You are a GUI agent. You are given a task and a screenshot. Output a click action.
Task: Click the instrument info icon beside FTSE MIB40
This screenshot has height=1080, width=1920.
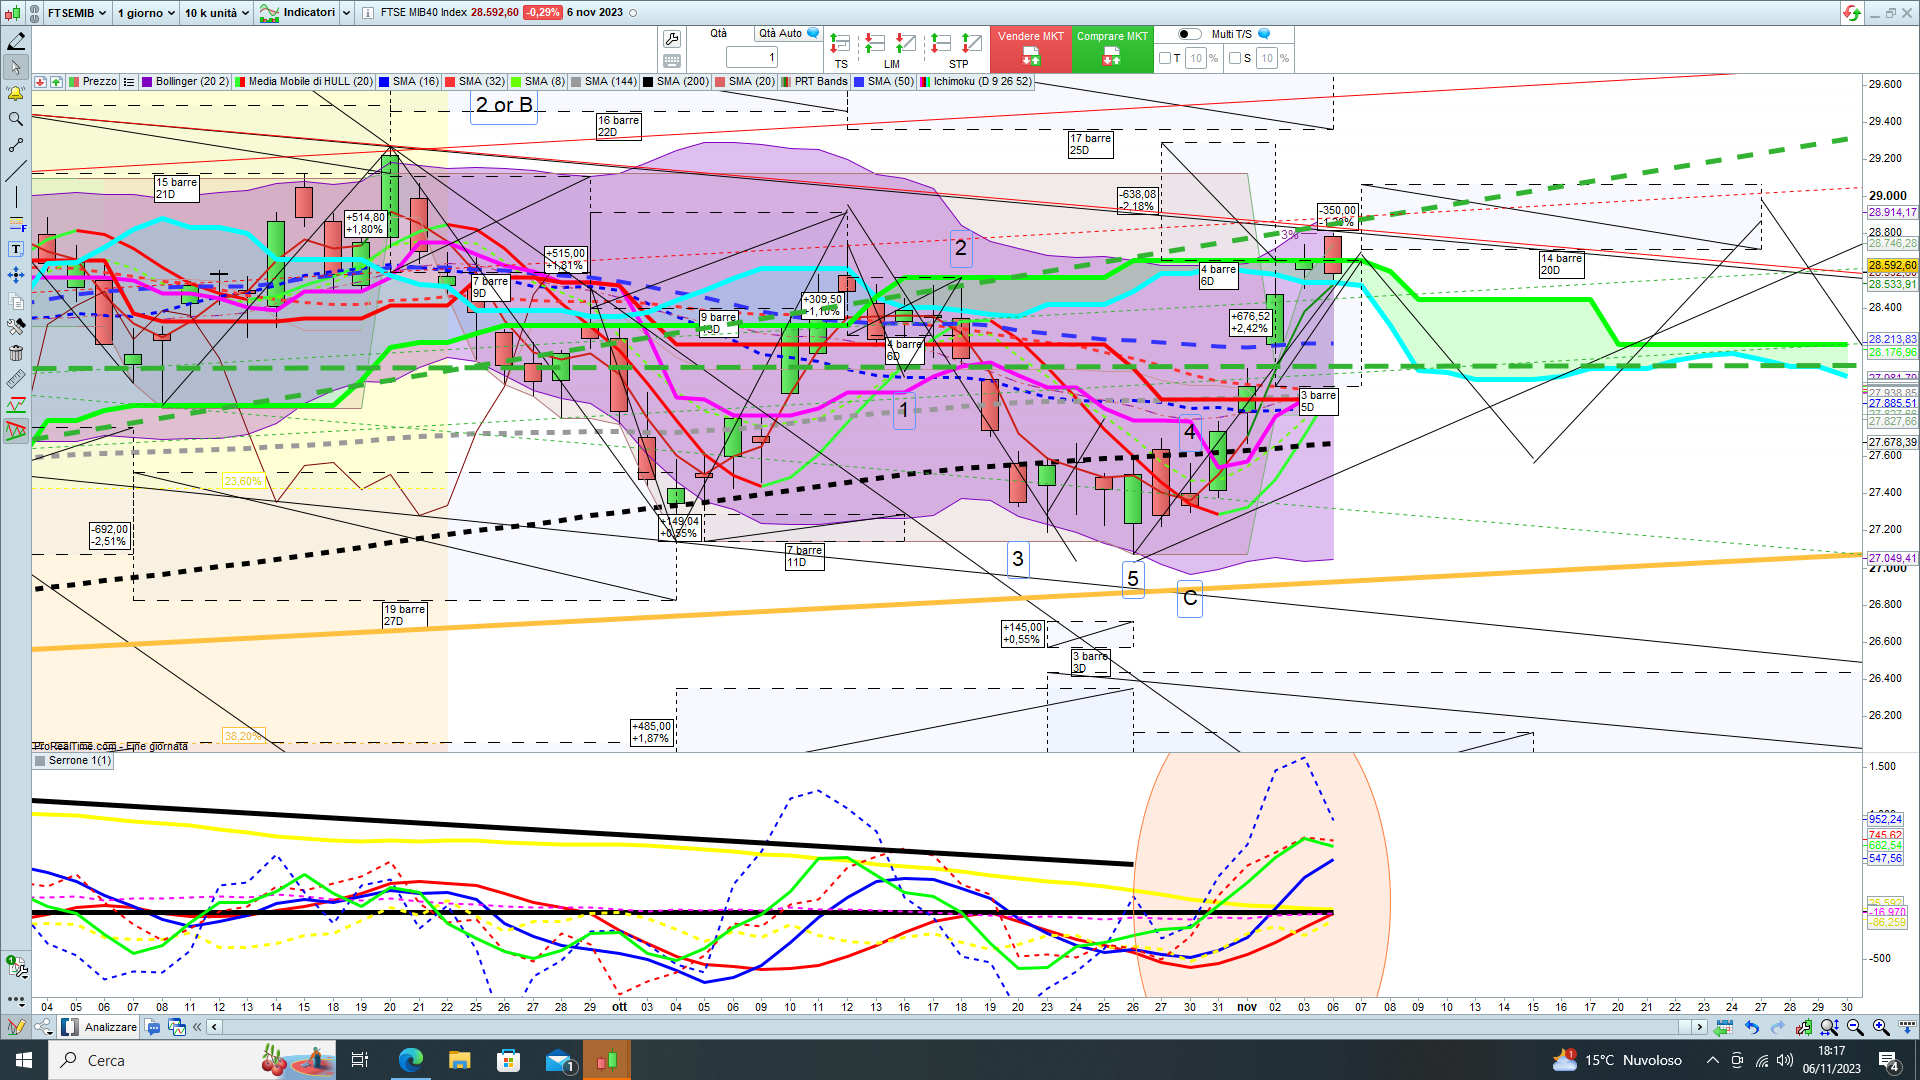point(368,13)
